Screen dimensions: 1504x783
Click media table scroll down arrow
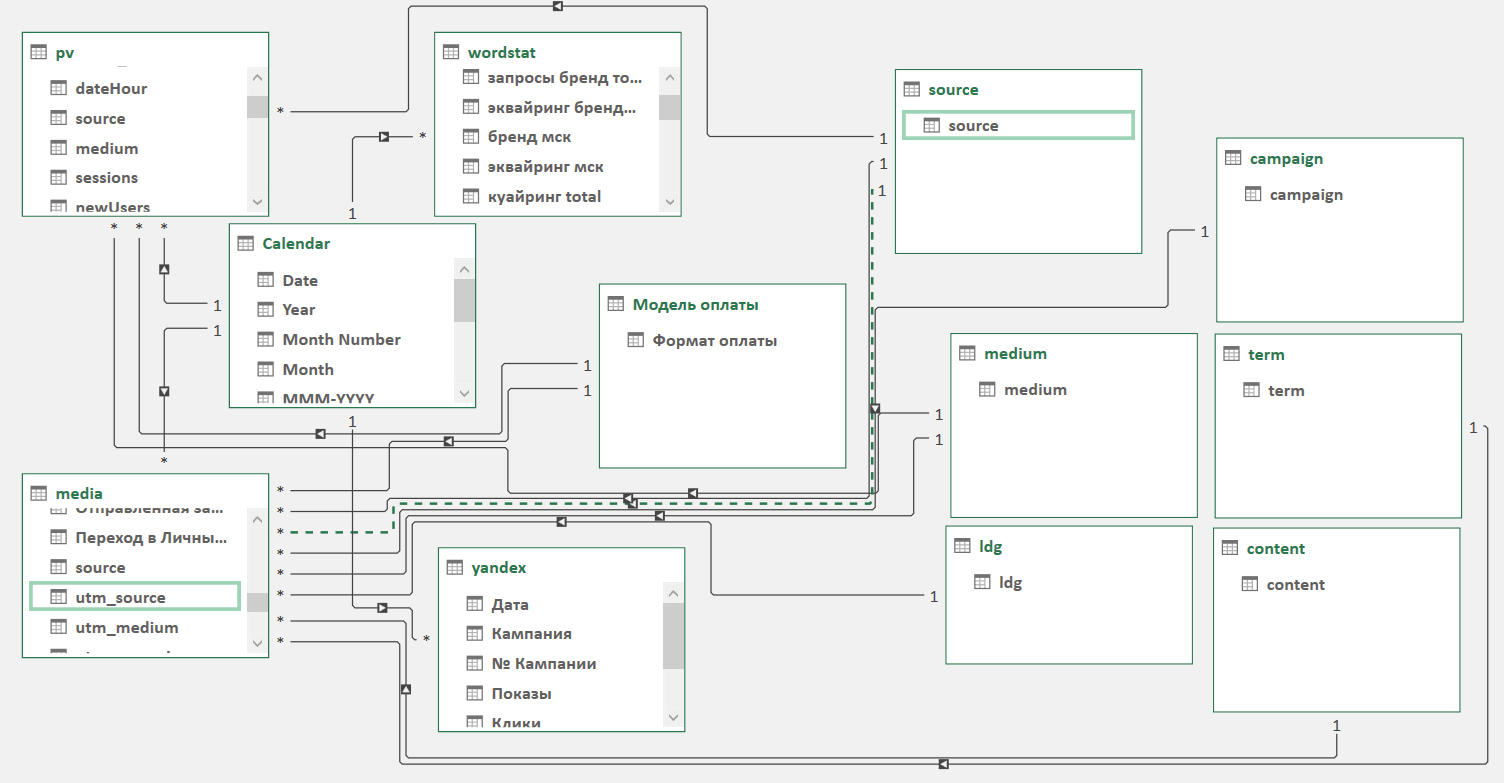pos(258,642)
